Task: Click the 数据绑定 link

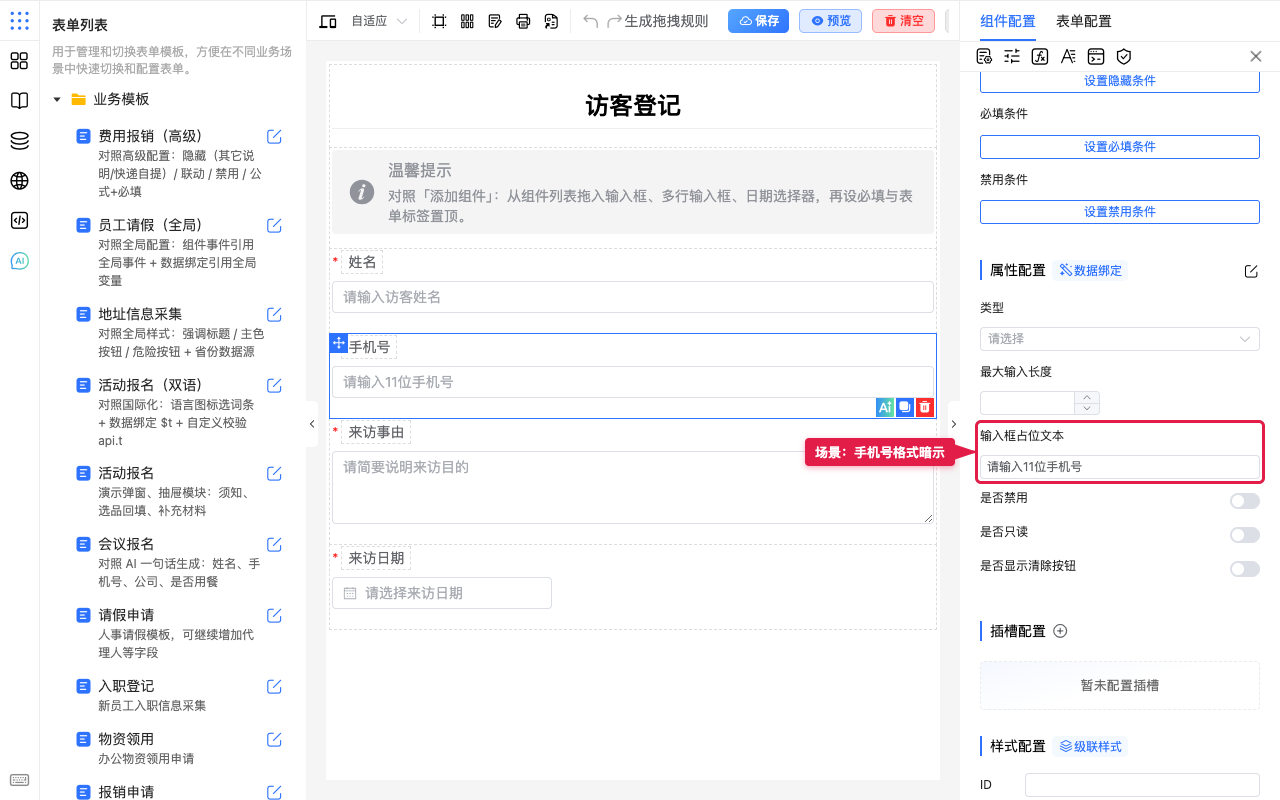Action: 1090,270
